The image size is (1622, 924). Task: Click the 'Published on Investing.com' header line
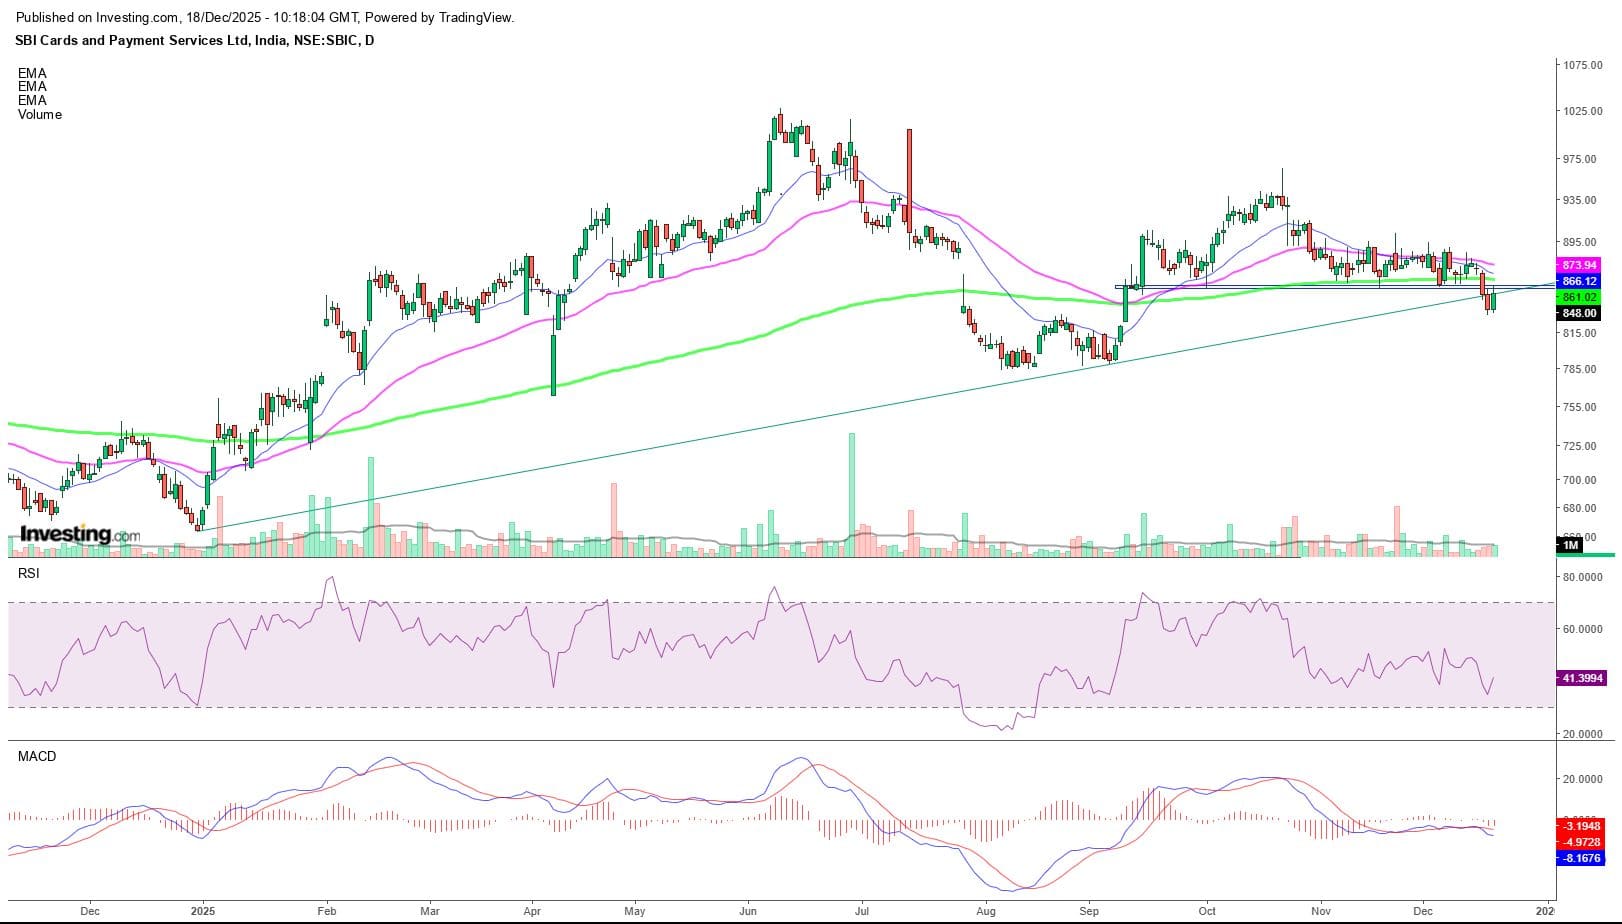point(265,18)
